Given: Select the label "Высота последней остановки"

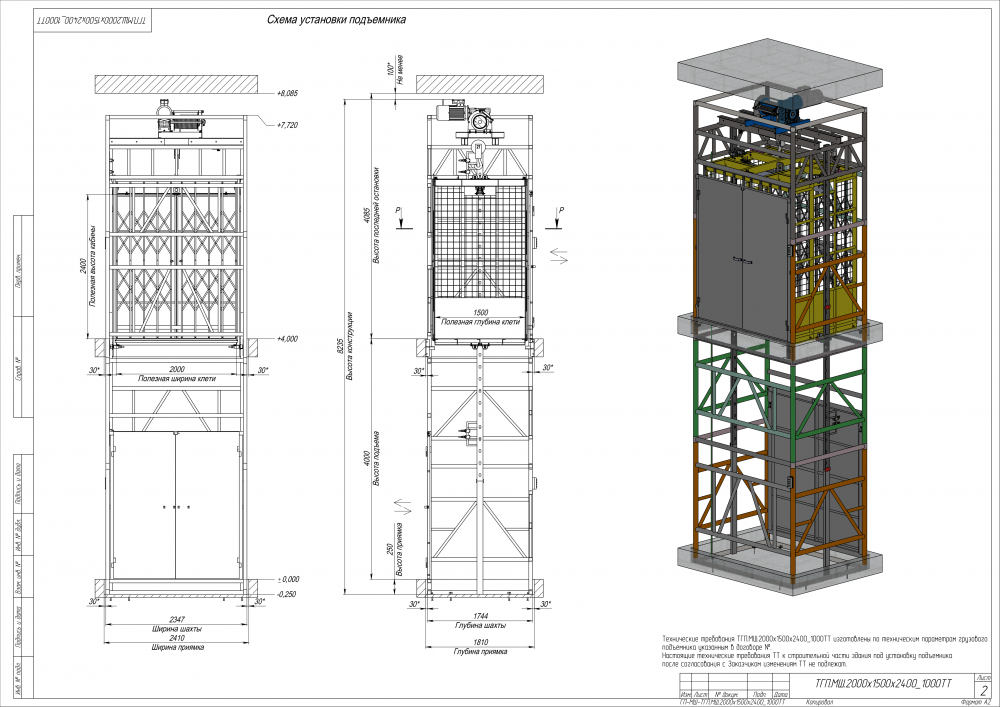Looking at the screenshot, I should (x=376, y=215).
